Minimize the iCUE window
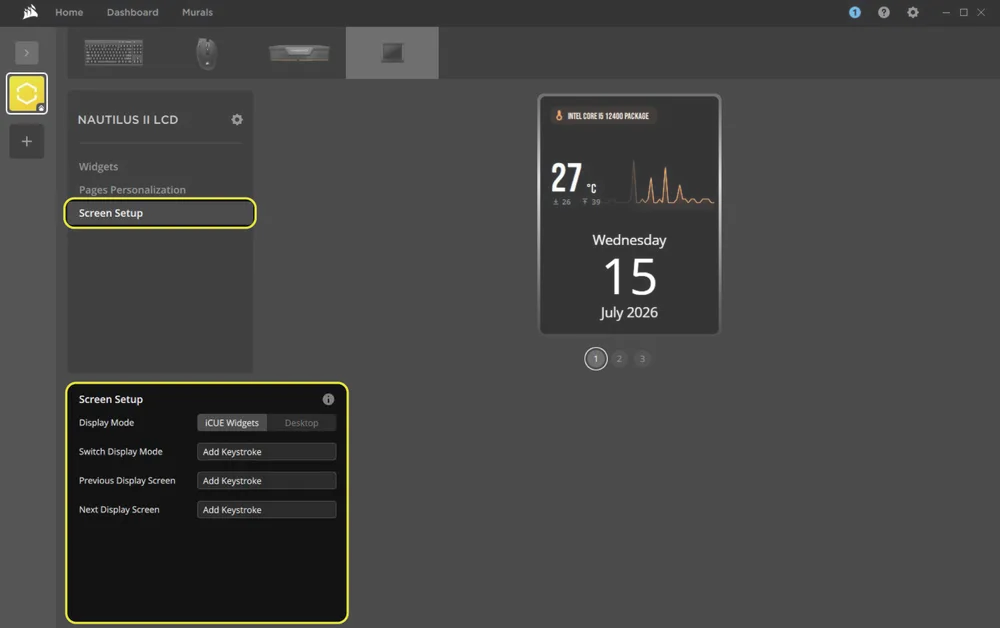Image resolution: width=1000 pixels, height=628 pixels. click(x=946, y=12)
